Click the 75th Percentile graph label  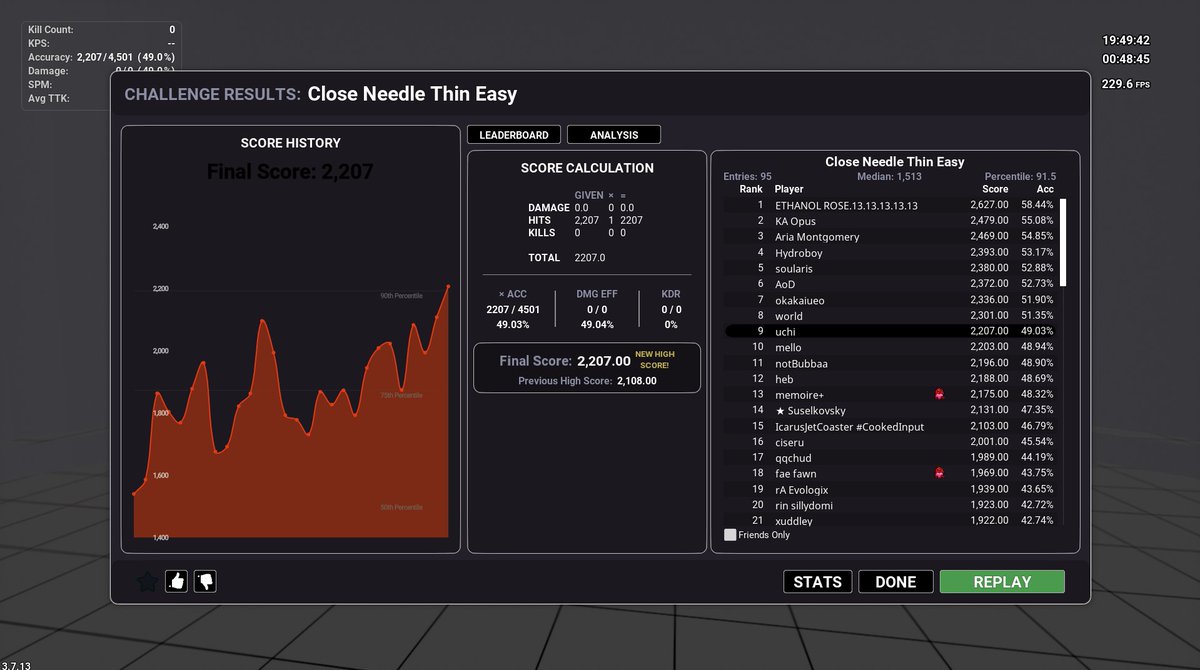pyautogui.click(x=402, y=395)
